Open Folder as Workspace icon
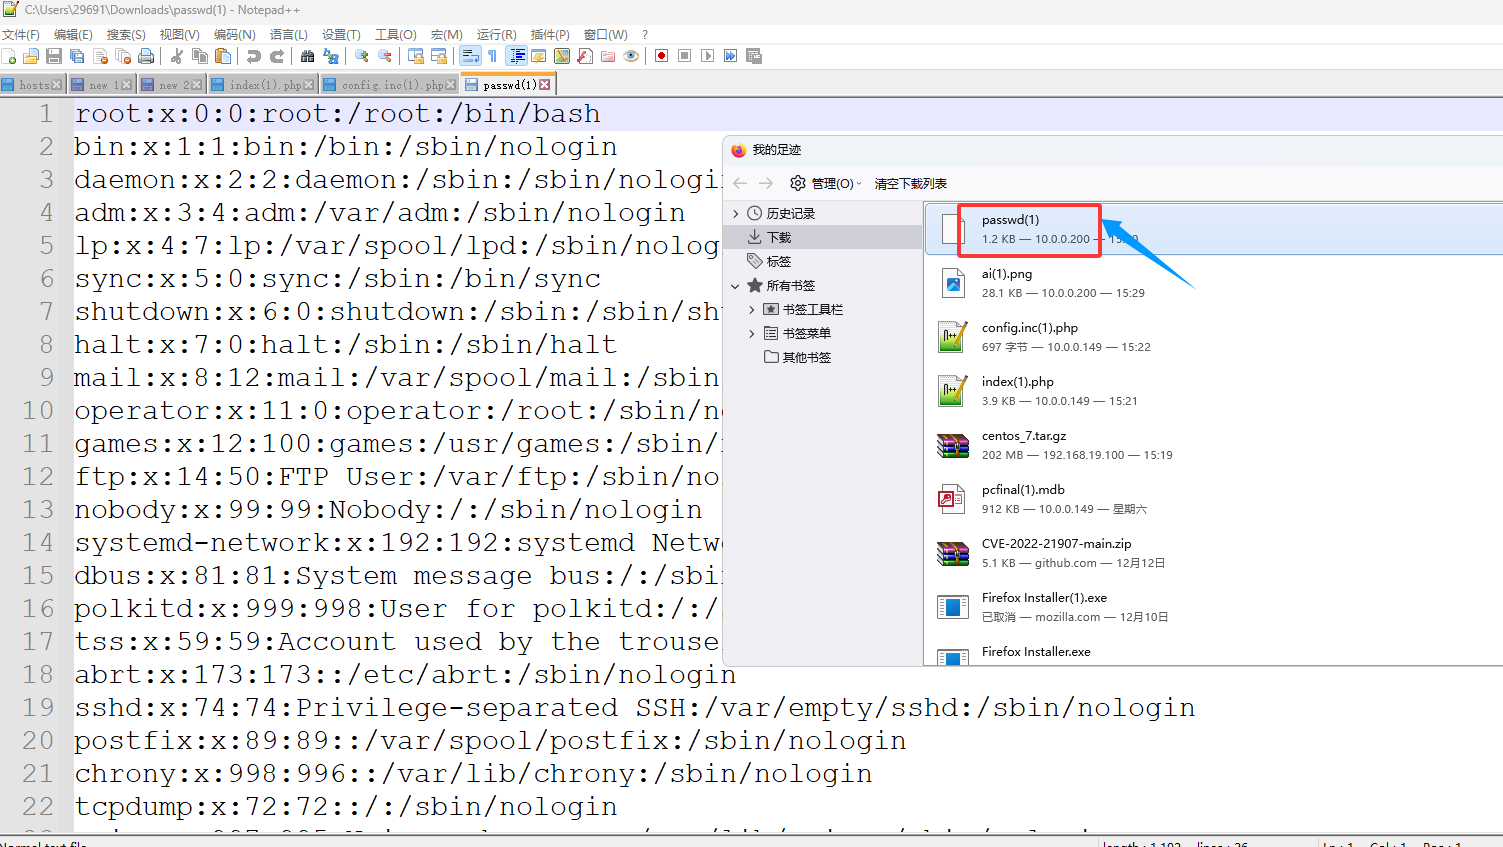Screen dimensions: 1503x847 608,56
